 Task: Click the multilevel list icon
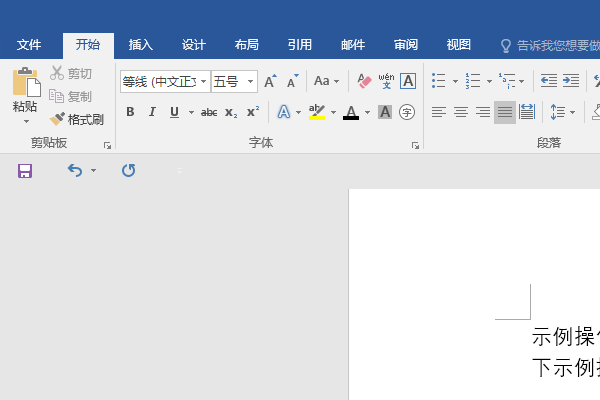(507, 81)
